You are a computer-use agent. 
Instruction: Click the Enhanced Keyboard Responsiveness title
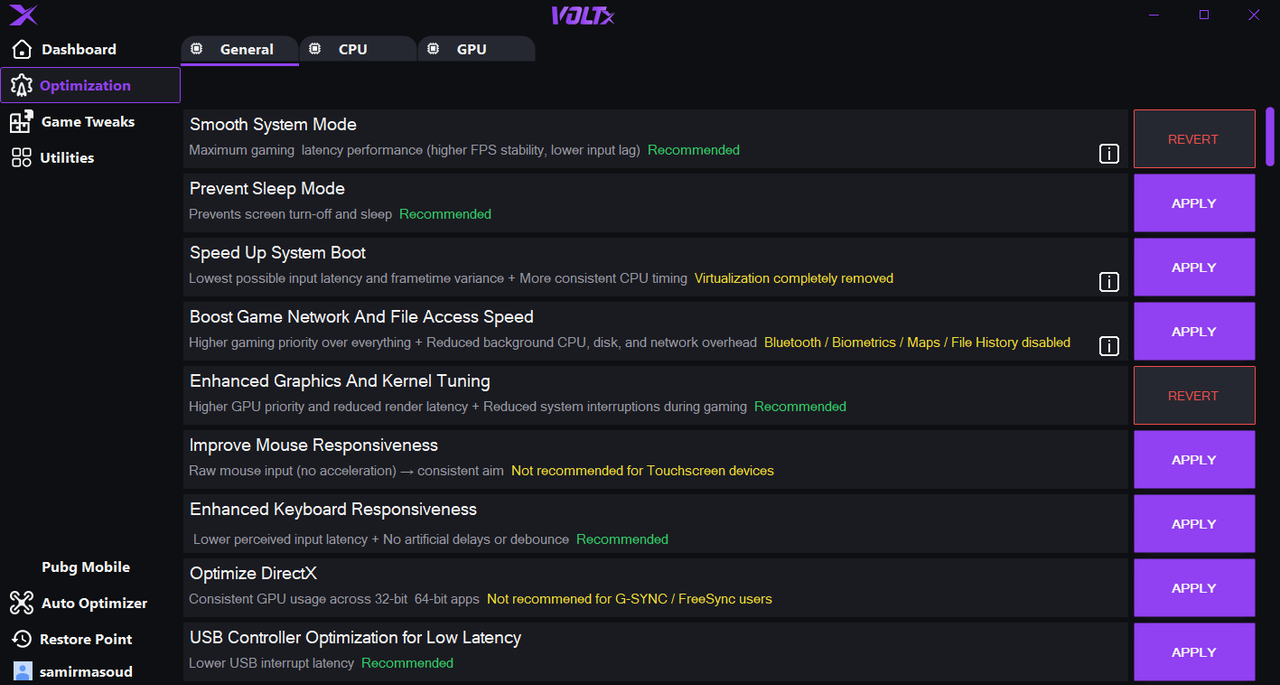click(333, 510)
